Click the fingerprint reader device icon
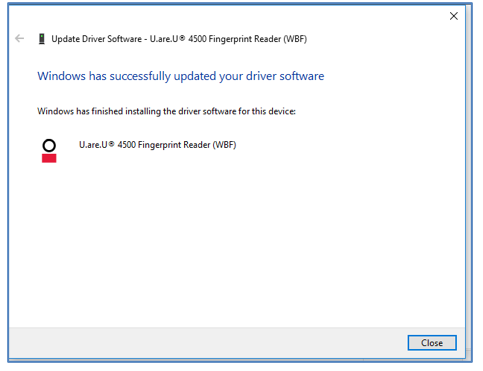The width and height of the screenshot is (483, 371). tap(49, 151)
